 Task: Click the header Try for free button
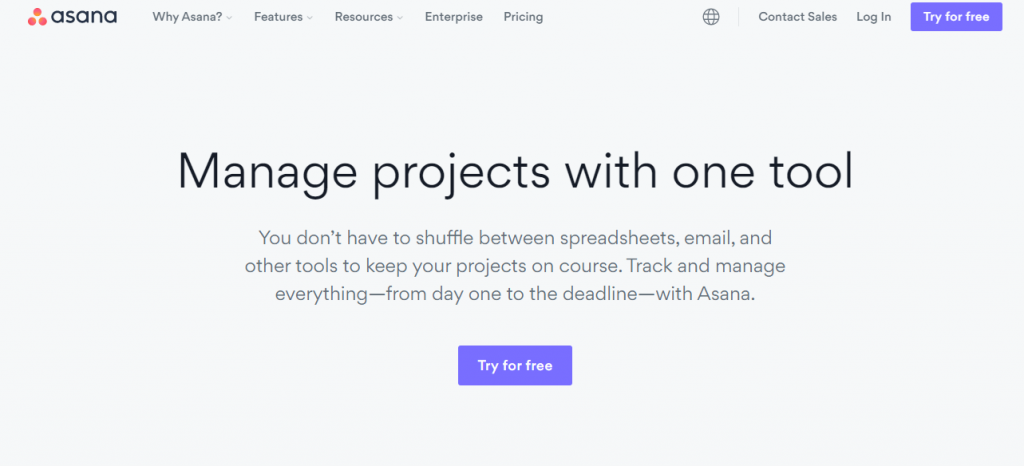click(956, 17)
